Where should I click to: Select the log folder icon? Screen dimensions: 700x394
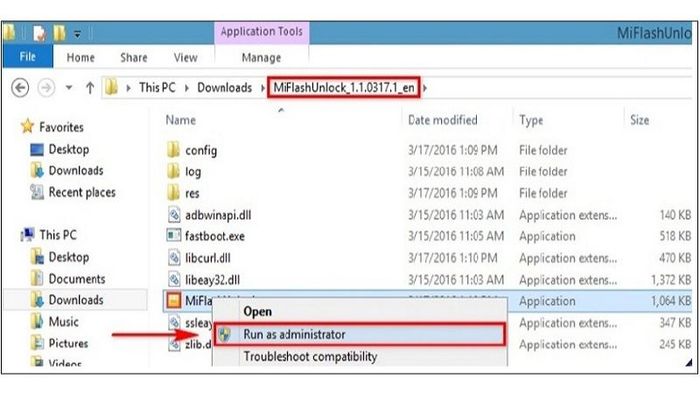[174, 171]
